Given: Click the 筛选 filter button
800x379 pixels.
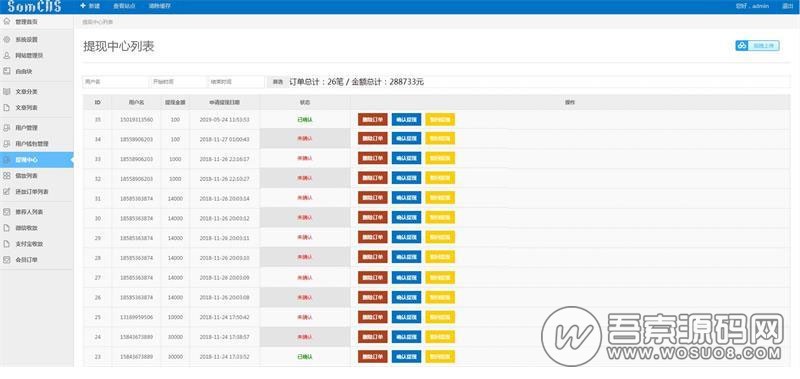Looking at the screenshot, I should click(277, 82).
